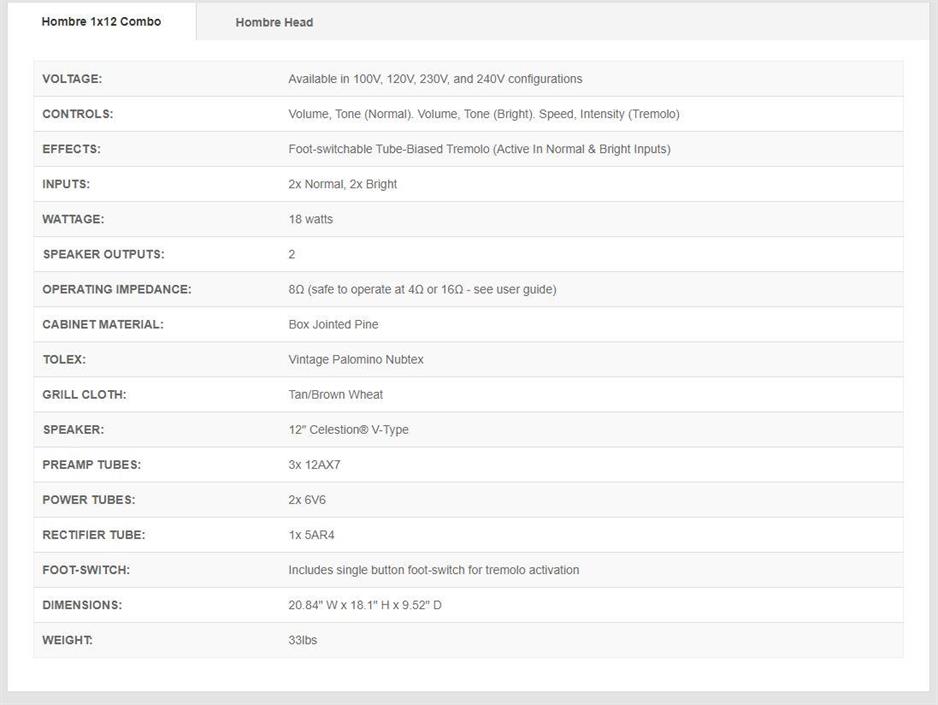This screenshot has height=705, width=938.
Task: Click the DIMENSIONS value text
Action: click(x=365, y=605)
